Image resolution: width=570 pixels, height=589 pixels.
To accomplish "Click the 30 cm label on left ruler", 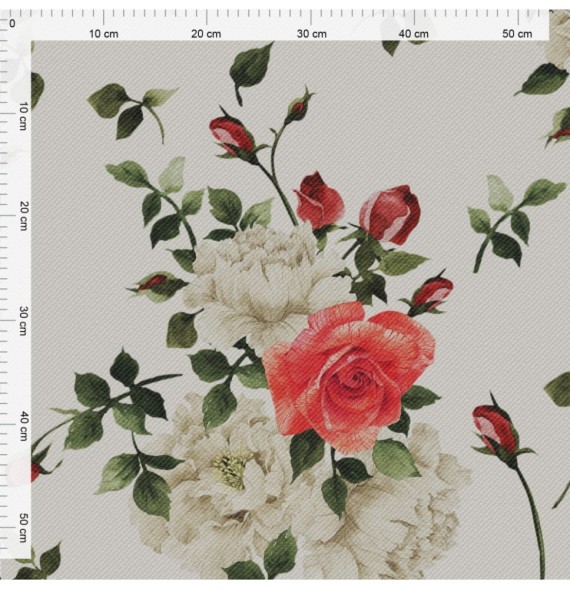I will (x=23, y=321).
